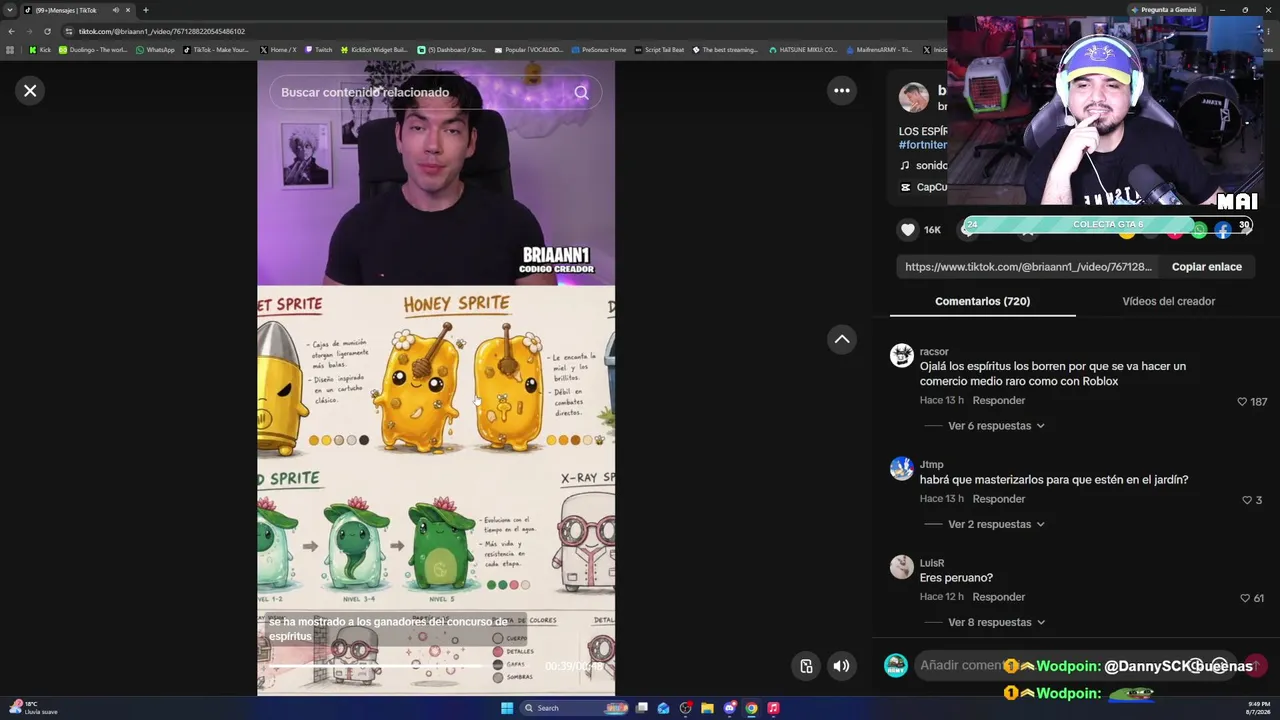Open the 'PreSonus: Home' bookmark

click(598, 50)
